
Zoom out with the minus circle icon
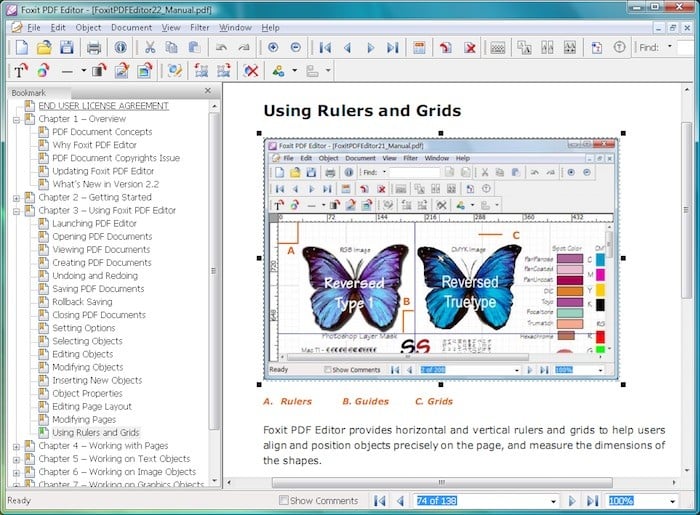point(296,47)
